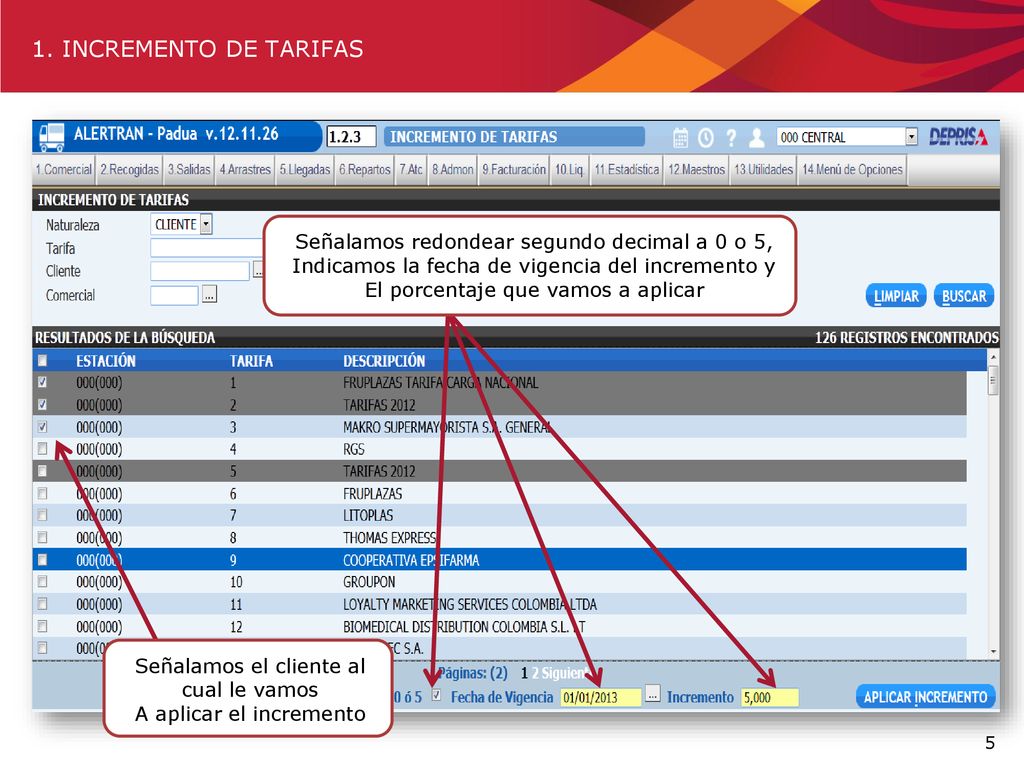
Task: Uncheck checkbox for tarifa 2 TARIFAS 2012
Action: pos(42,404)
